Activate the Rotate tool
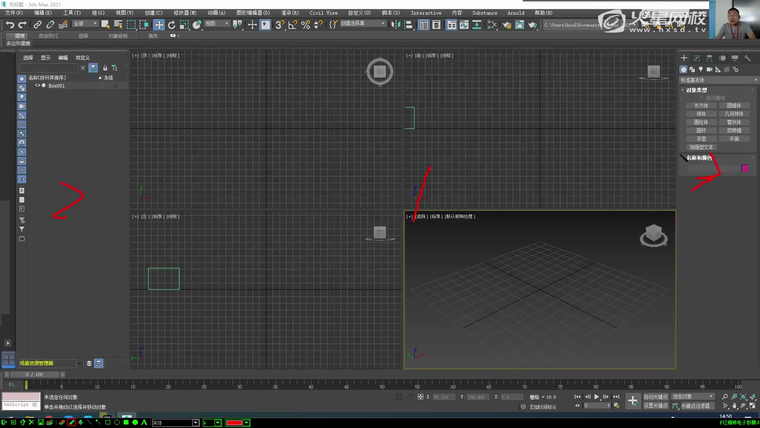Viewport: 760px width, 428px height. tap(171, 24)
